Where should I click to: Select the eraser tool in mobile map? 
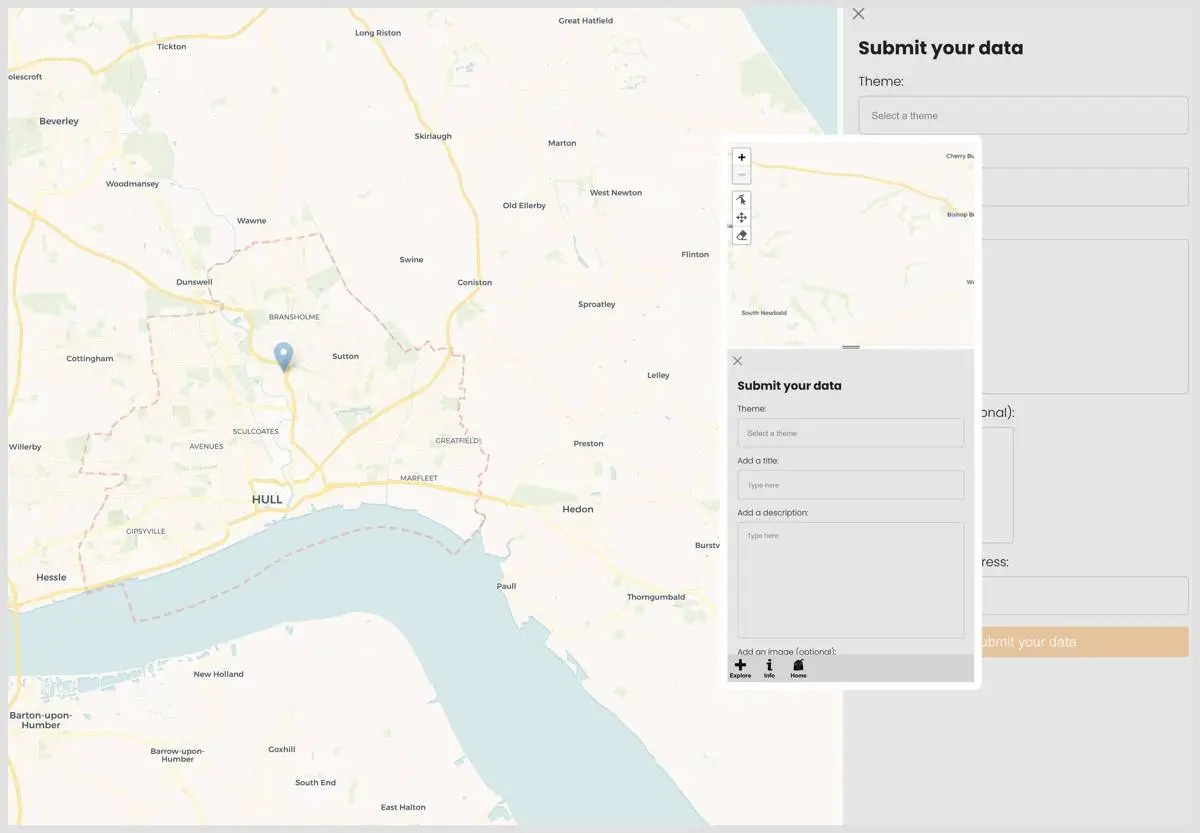[741, 235]
